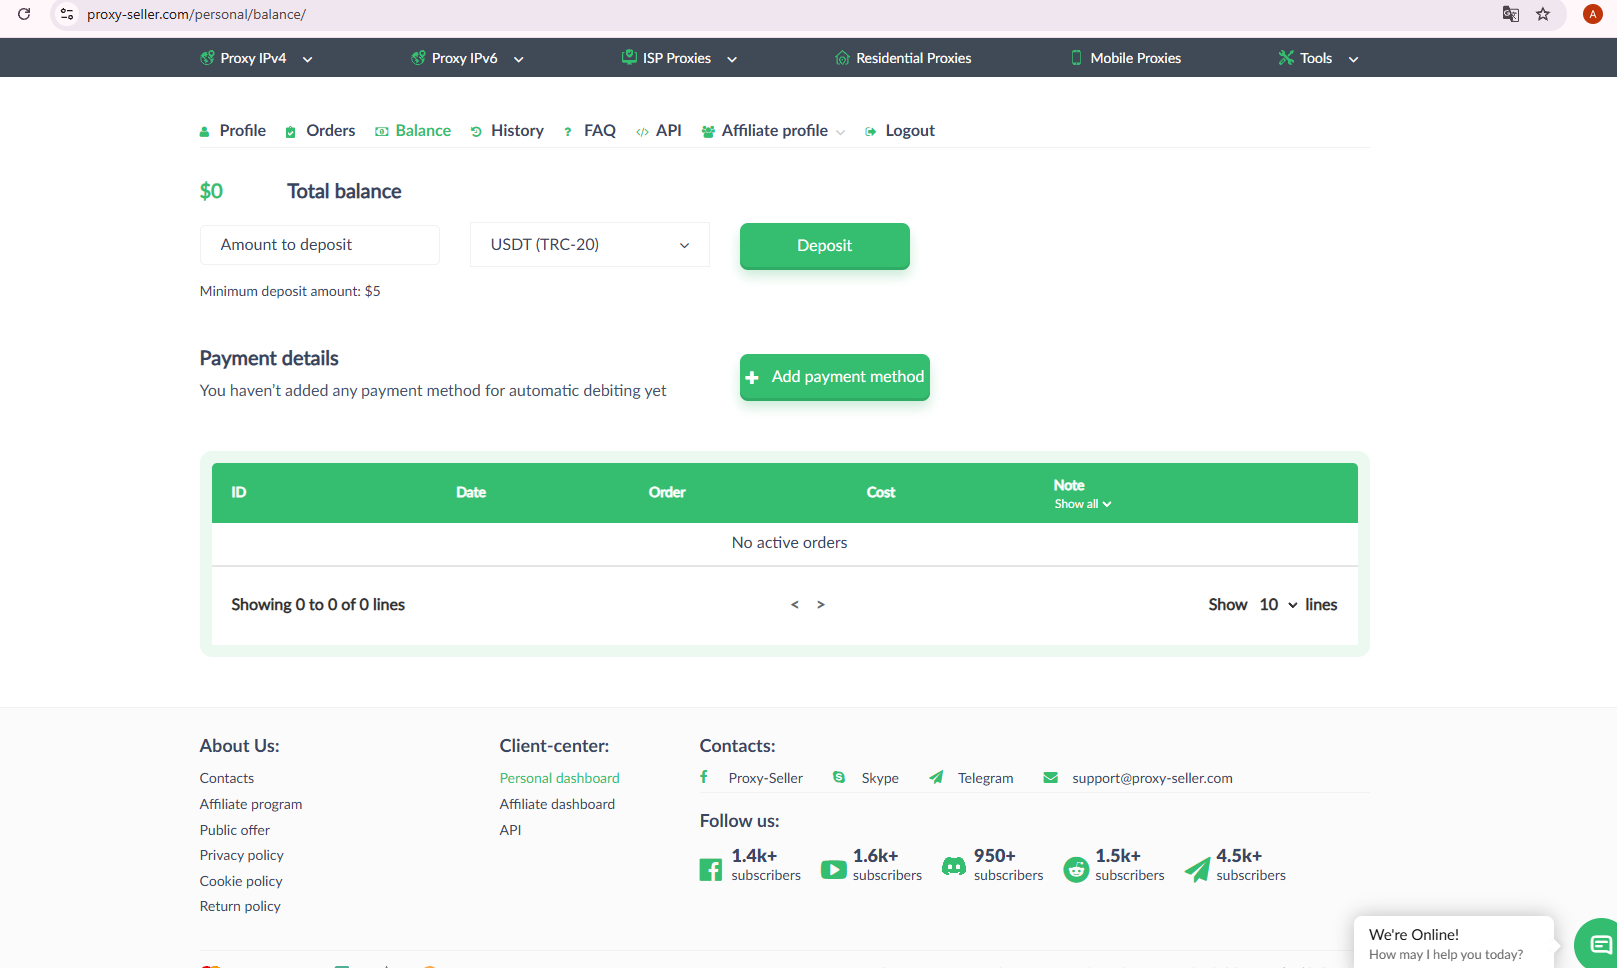The width and height of the screenshot is (1617, 968).
Task: Click the Skype contact icon
Action: pyautogui.click(x=839, y=777)
